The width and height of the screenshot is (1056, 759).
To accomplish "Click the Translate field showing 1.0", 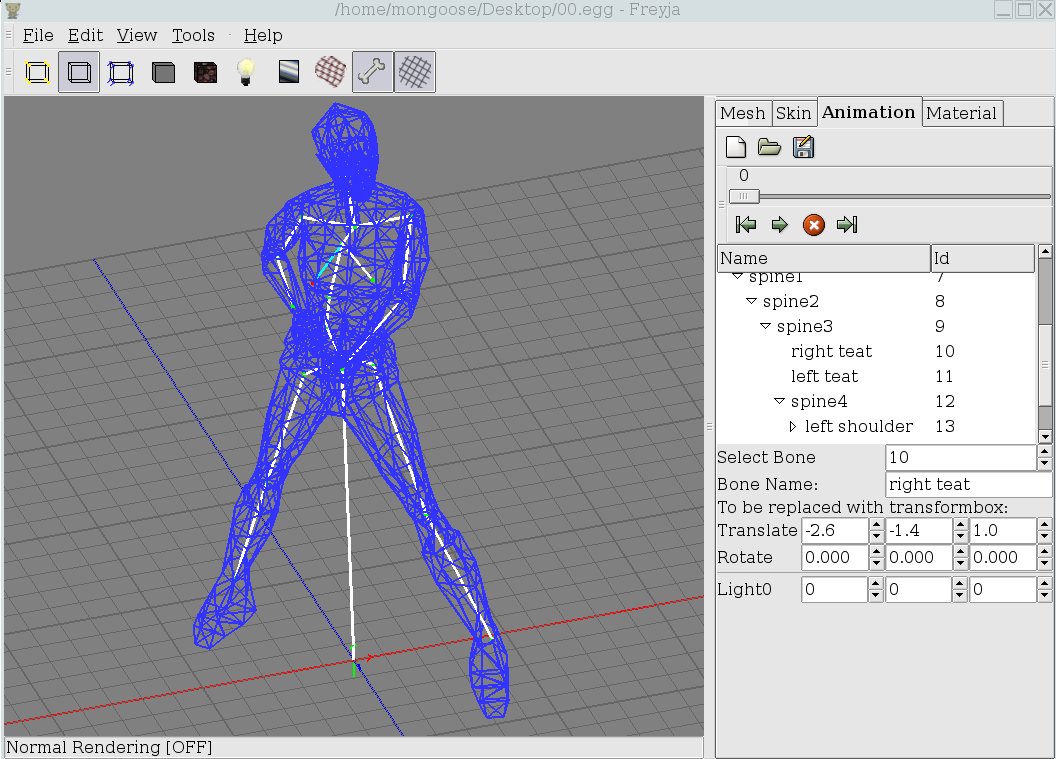I will coord(1003,531).
